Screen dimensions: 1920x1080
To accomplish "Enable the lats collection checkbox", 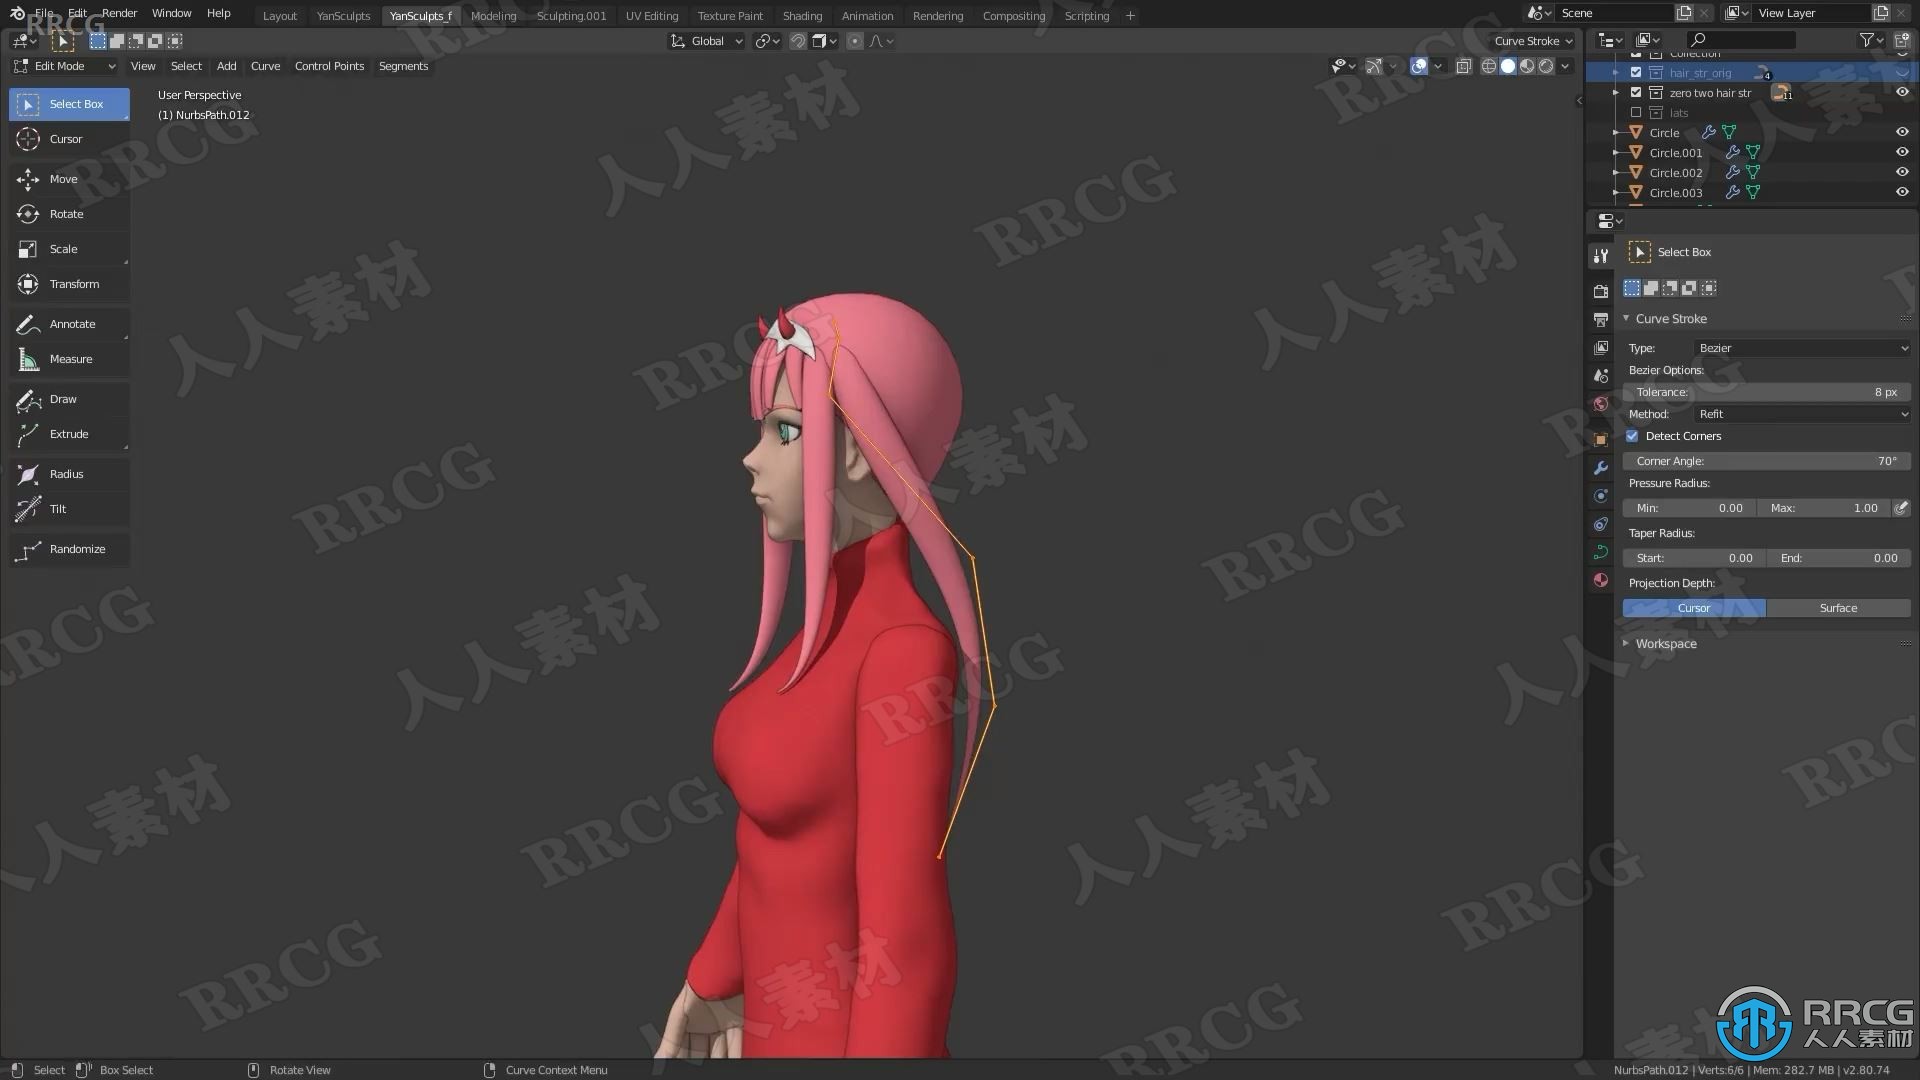I will pos(1636,112).
